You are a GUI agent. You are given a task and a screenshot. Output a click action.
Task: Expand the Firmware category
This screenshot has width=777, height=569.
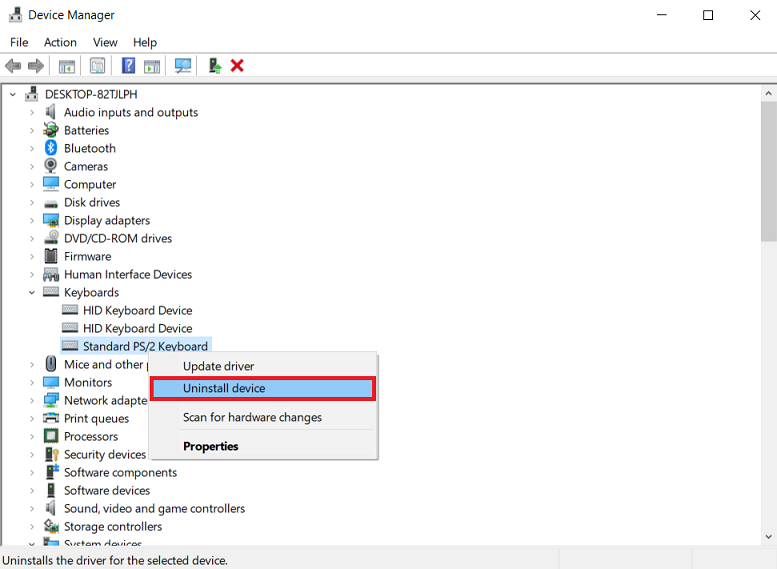point(32,256)
